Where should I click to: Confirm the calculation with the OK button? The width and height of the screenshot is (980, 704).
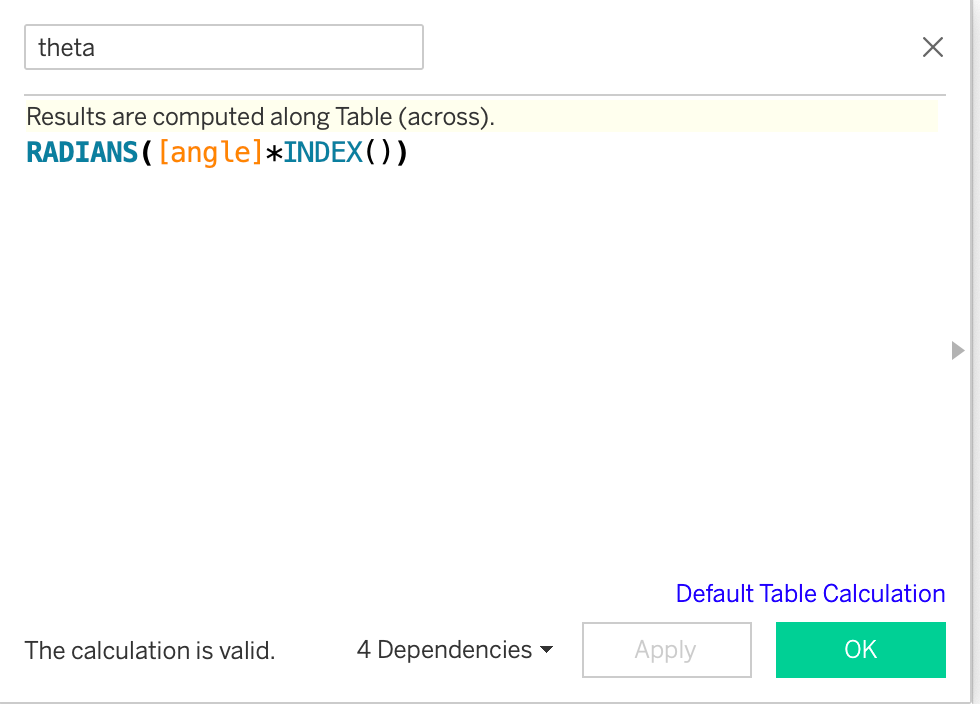(x=860, y=650)
